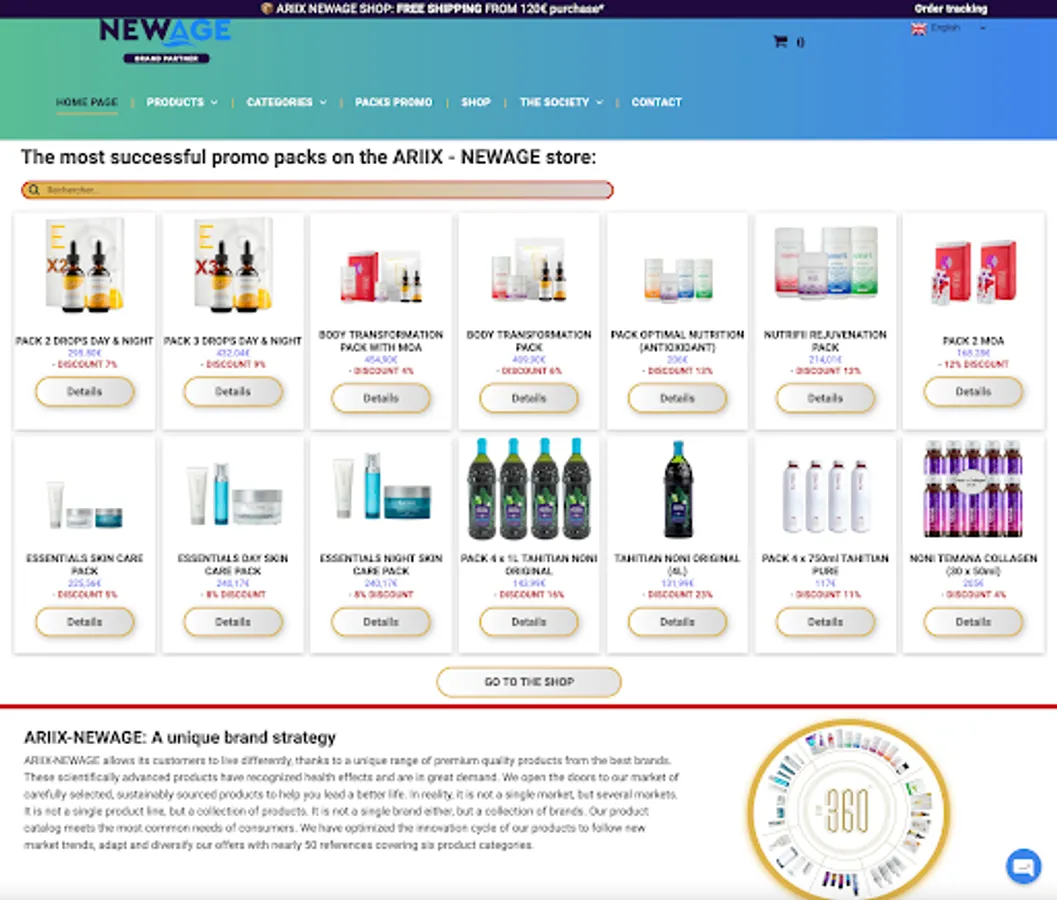Expand the Products menu chevron
Screen dimensions: 1057x900
214,102
